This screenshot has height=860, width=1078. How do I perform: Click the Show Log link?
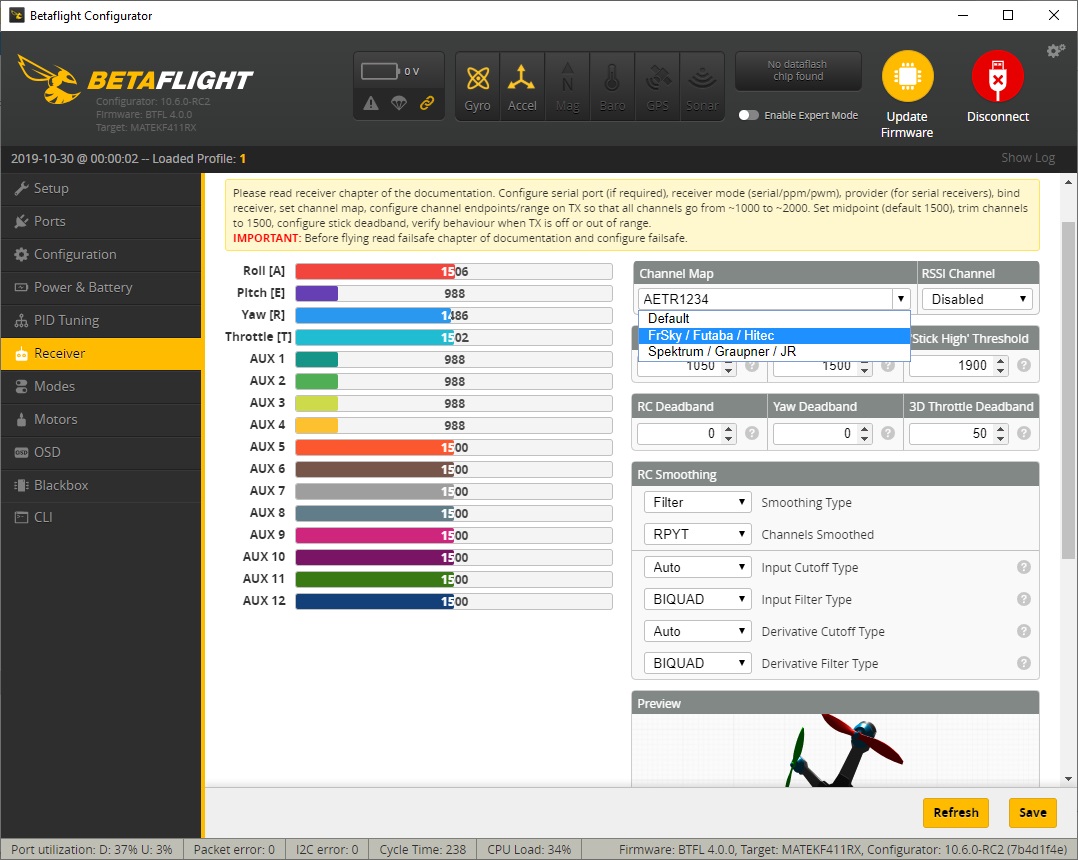[1028, 158]
